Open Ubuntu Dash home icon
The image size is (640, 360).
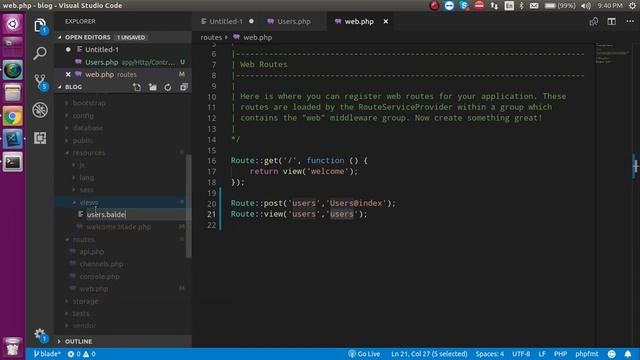click(x=13, y=24)
